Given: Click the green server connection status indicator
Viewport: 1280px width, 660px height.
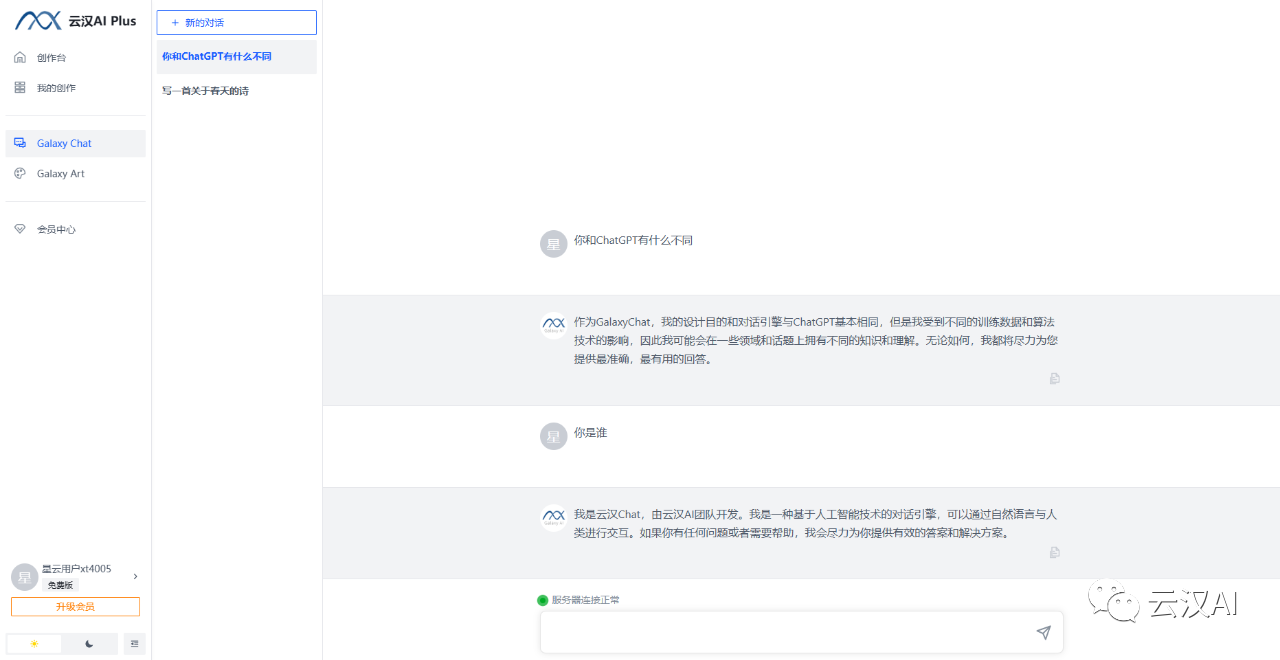Looking at the screenshot, I should point(543,600).
